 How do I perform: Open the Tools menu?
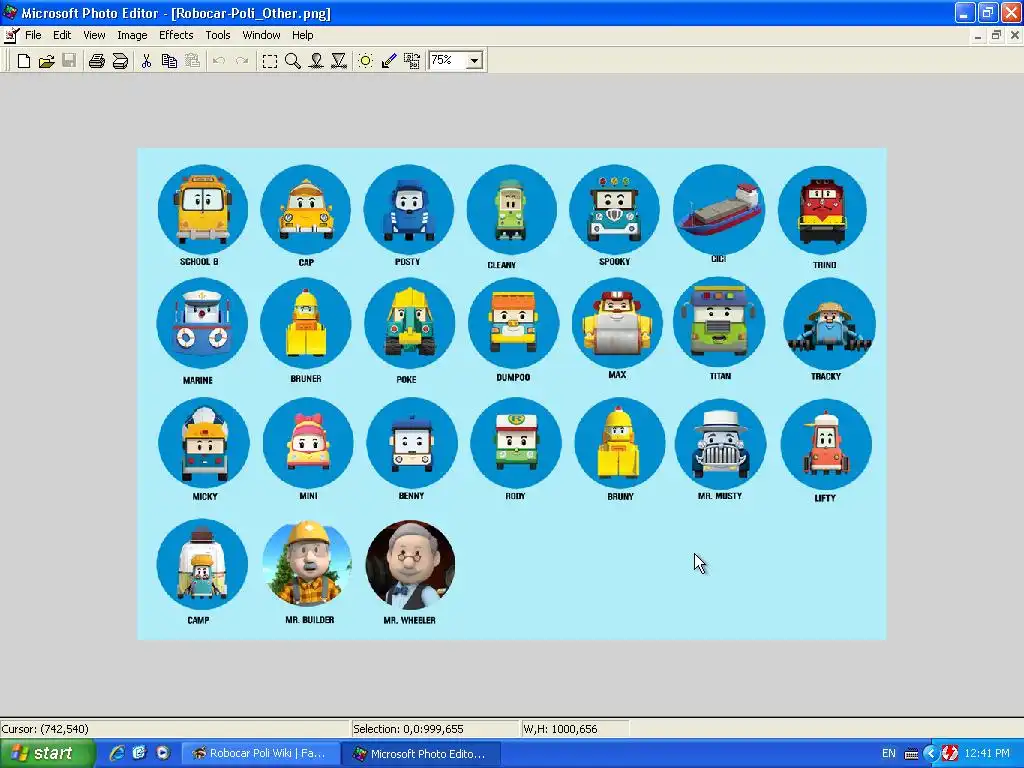pos(217,35)
